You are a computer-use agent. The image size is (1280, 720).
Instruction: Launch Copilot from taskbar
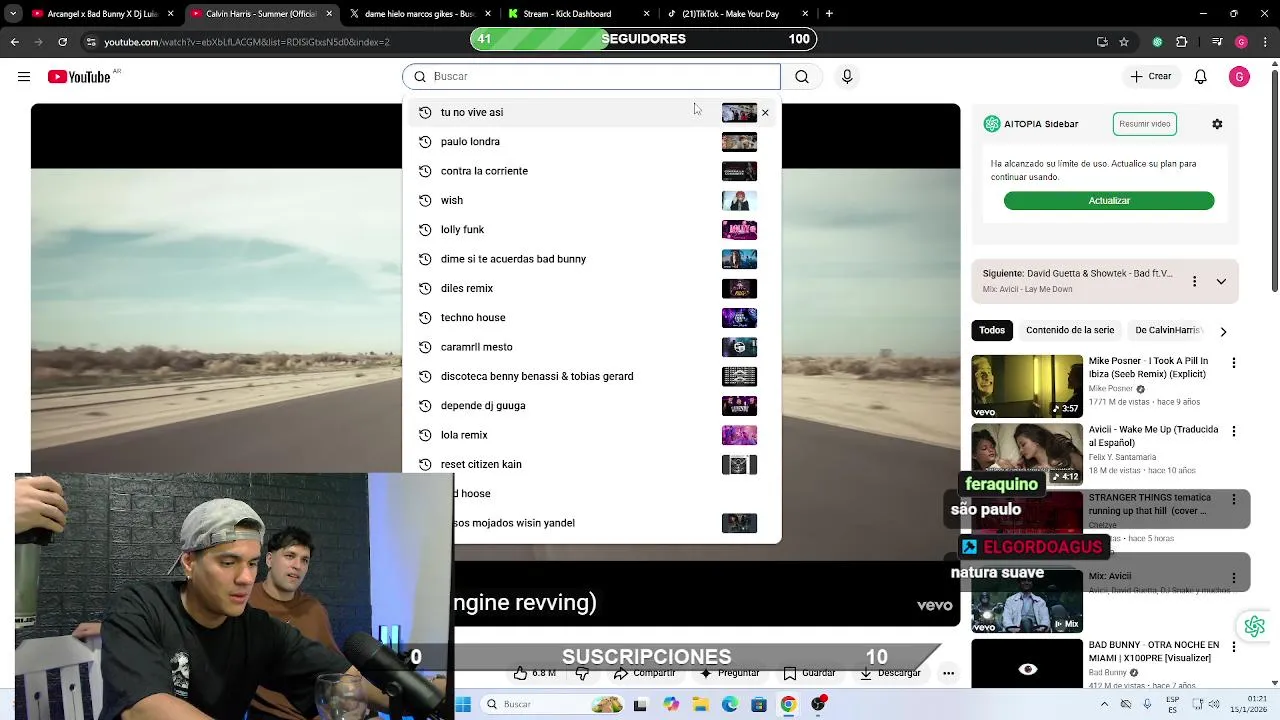(670, 704)
